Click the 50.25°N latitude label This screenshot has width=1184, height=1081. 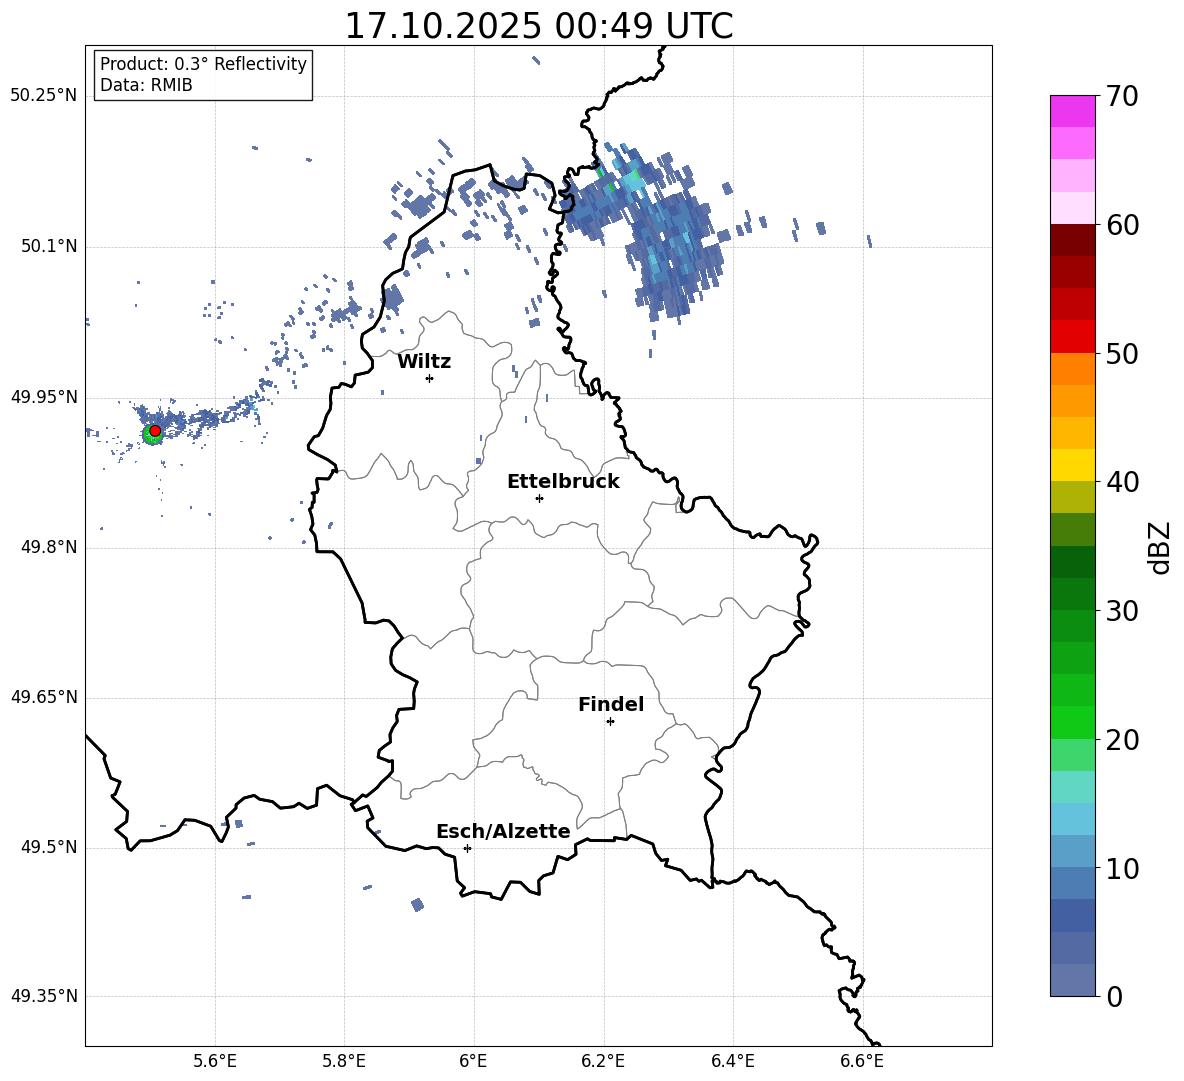[45, 96]
